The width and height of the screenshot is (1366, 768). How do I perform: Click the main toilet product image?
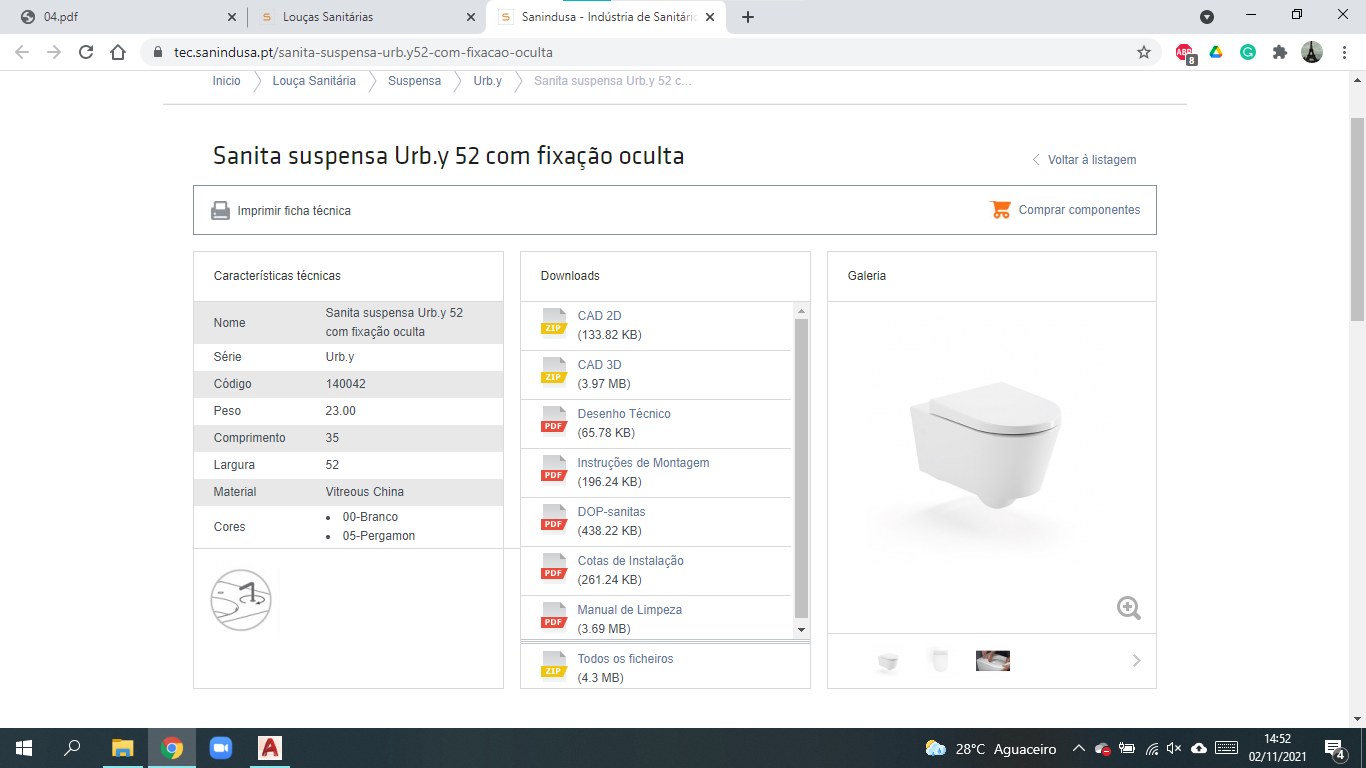985,444
